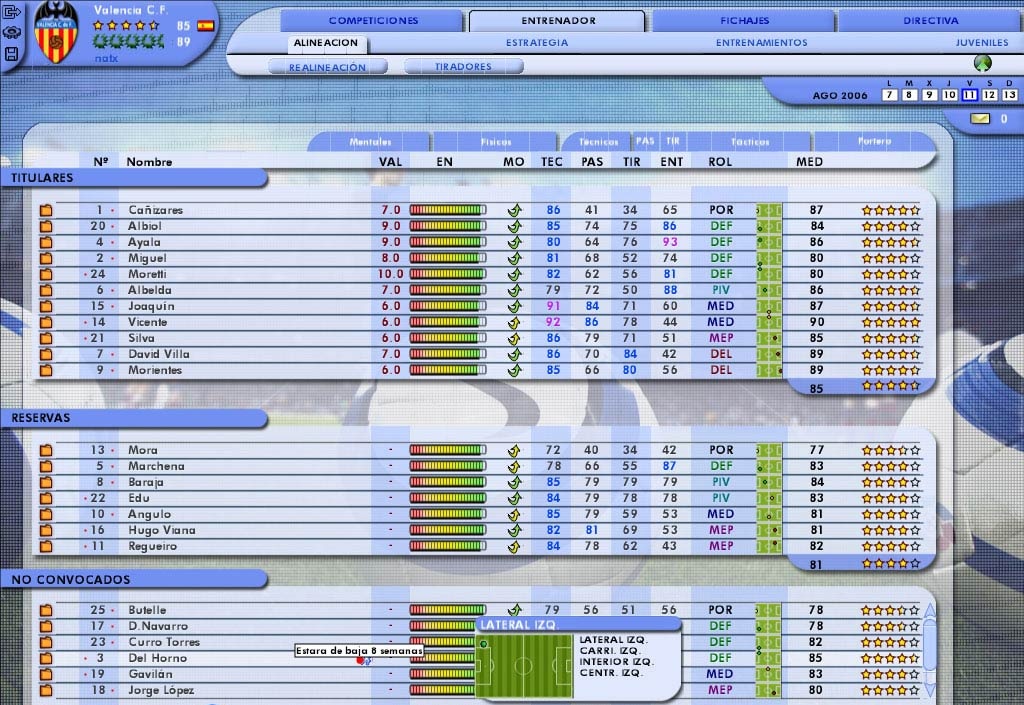Click the REALINEACIÓN button
The width and height of the screenshot is (1024, 705).
click(327, 67)
